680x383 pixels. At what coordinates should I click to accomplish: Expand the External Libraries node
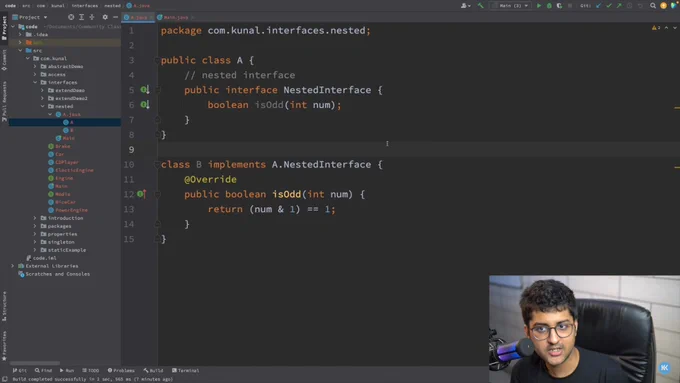point(13,266)
